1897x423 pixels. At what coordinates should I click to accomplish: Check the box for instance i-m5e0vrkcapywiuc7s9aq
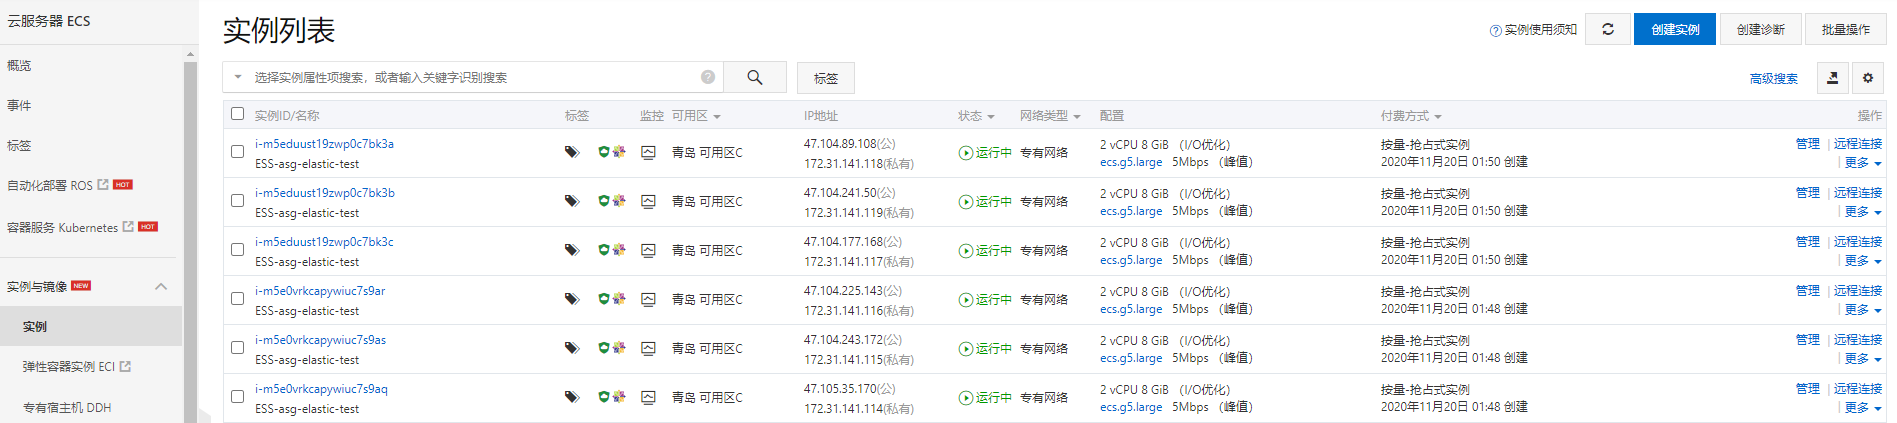coord(237,396)
